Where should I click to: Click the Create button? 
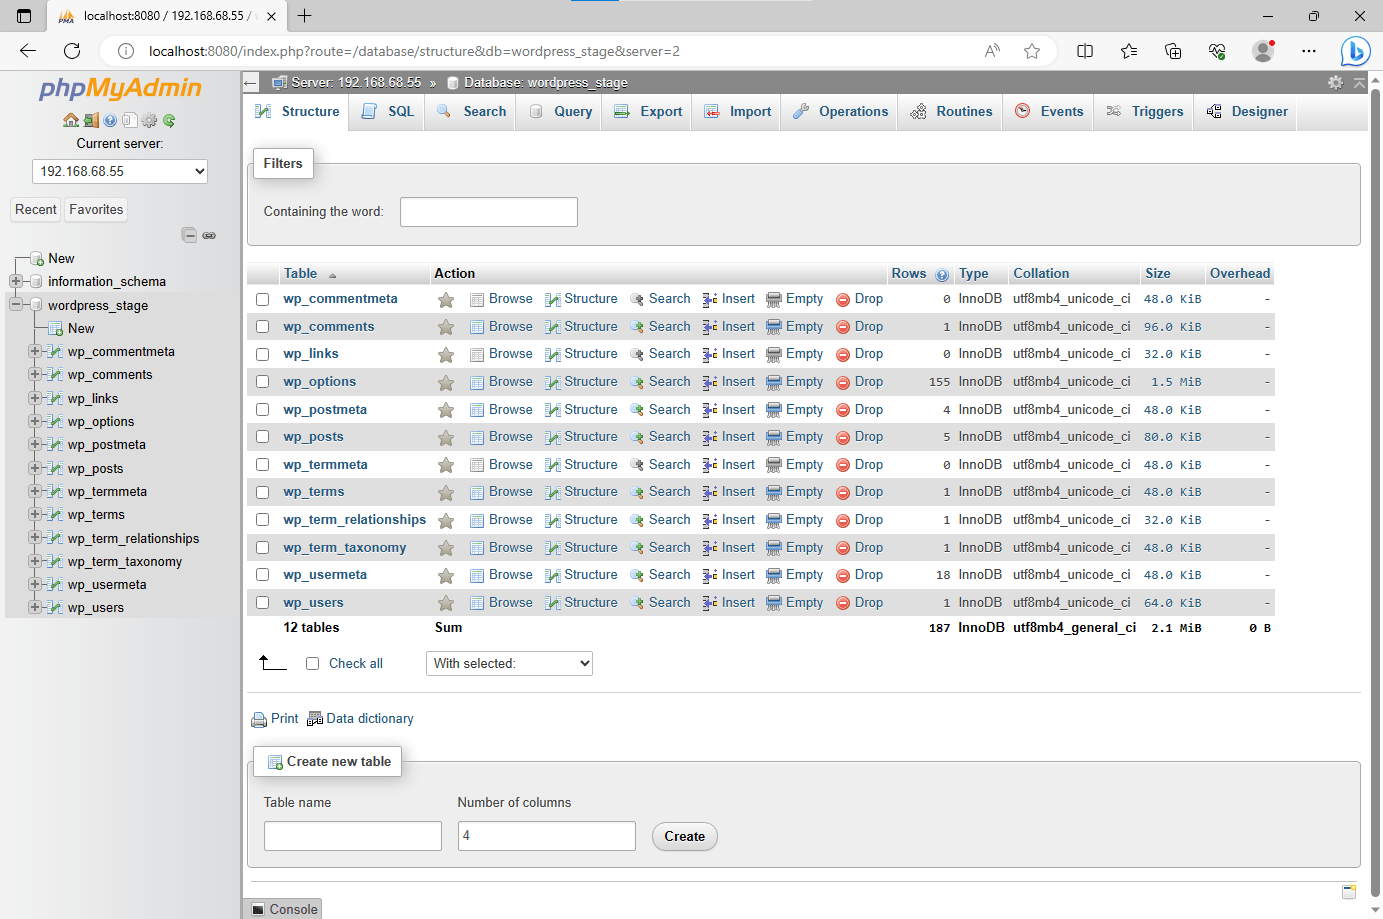(x=685, y=836)
